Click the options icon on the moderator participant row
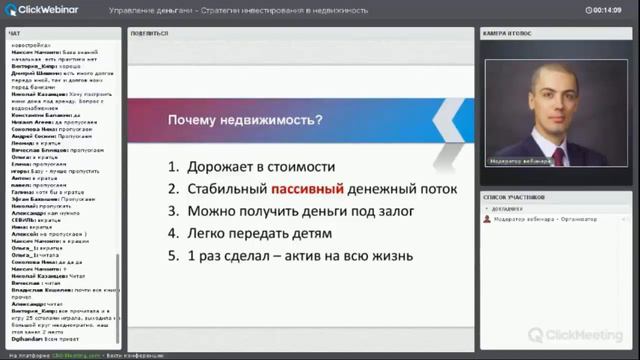 624,219
